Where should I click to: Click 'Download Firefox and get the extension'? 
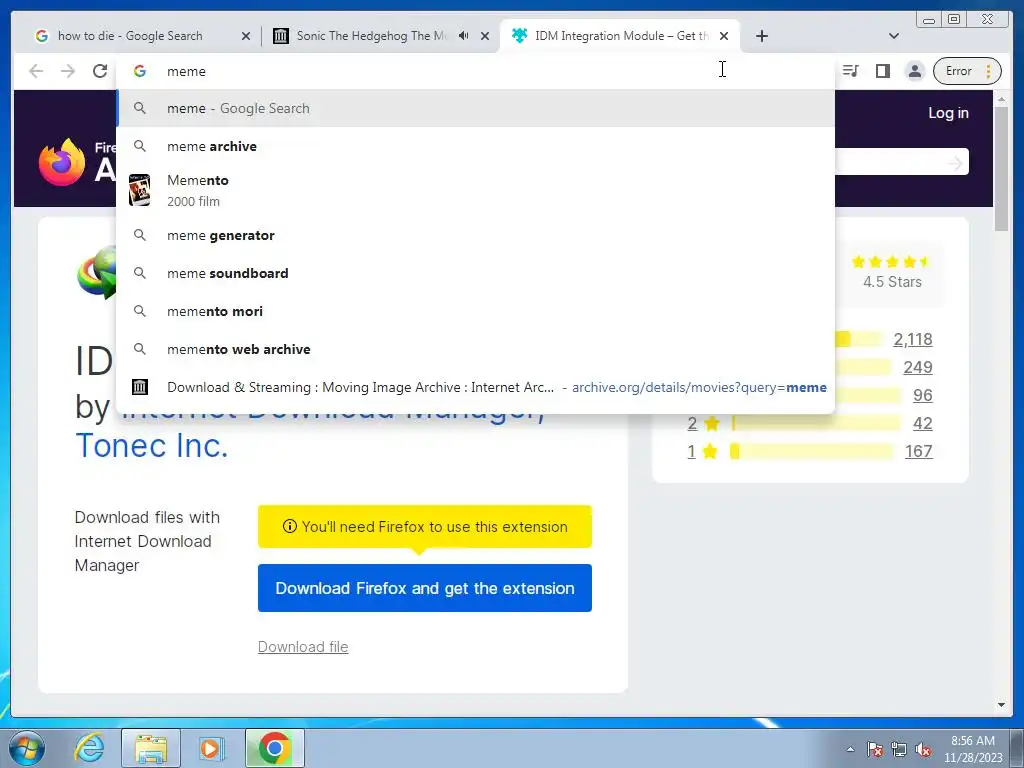coord(424,588)
